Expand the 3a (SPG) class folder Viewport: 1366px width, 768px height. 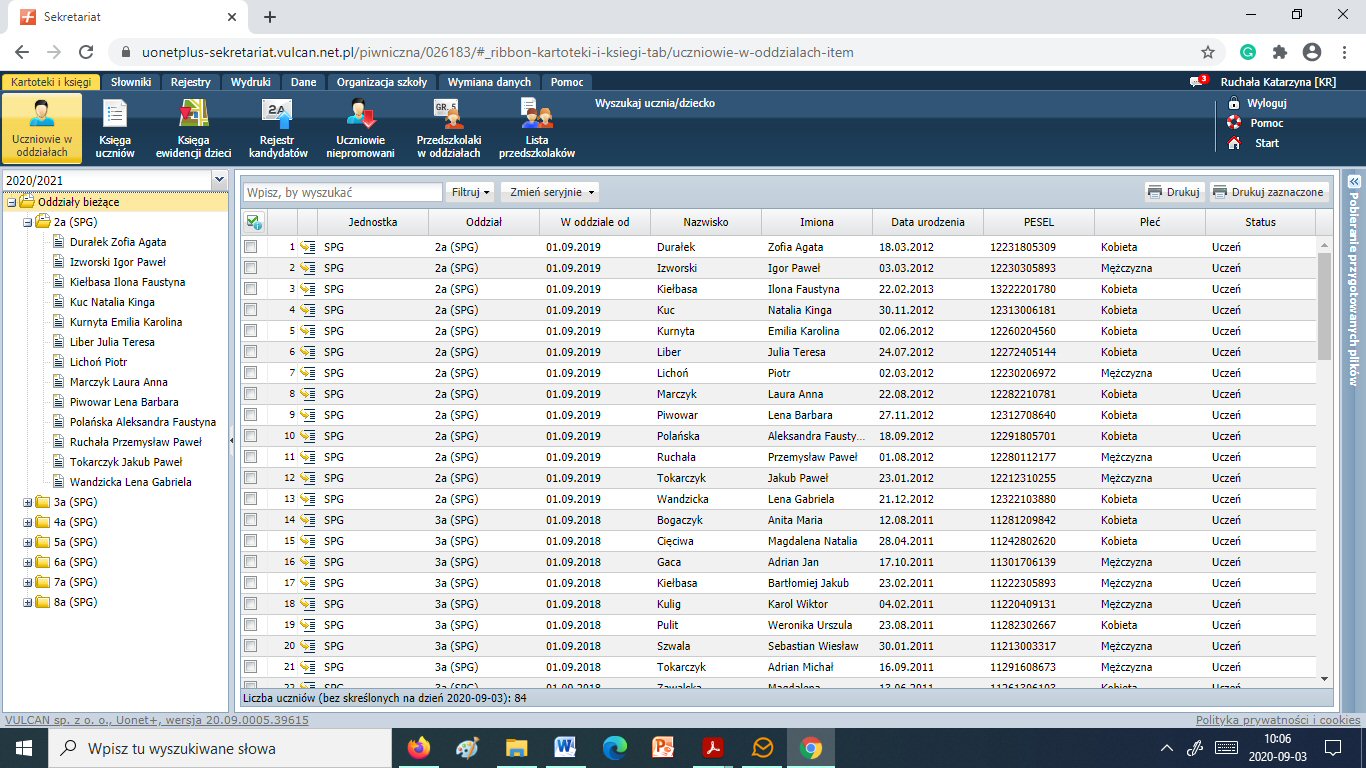point(28,502)
